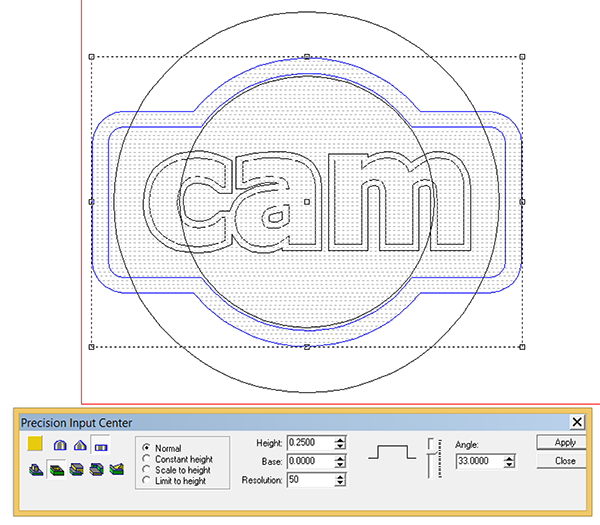Viewport: 600px width, 525px height.
Task: Click the third relief mode icon in bottom row
Action: click(x=77, y=469)
